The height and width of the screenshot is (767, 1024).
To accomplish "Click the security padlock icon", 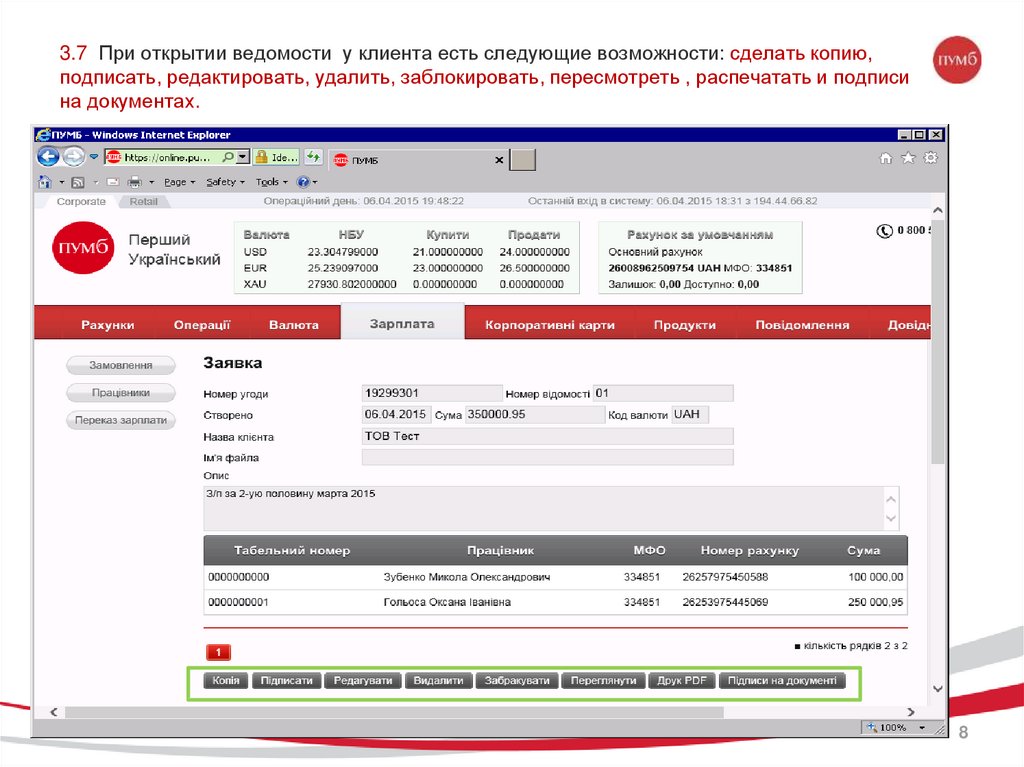I will pos(260,157).
